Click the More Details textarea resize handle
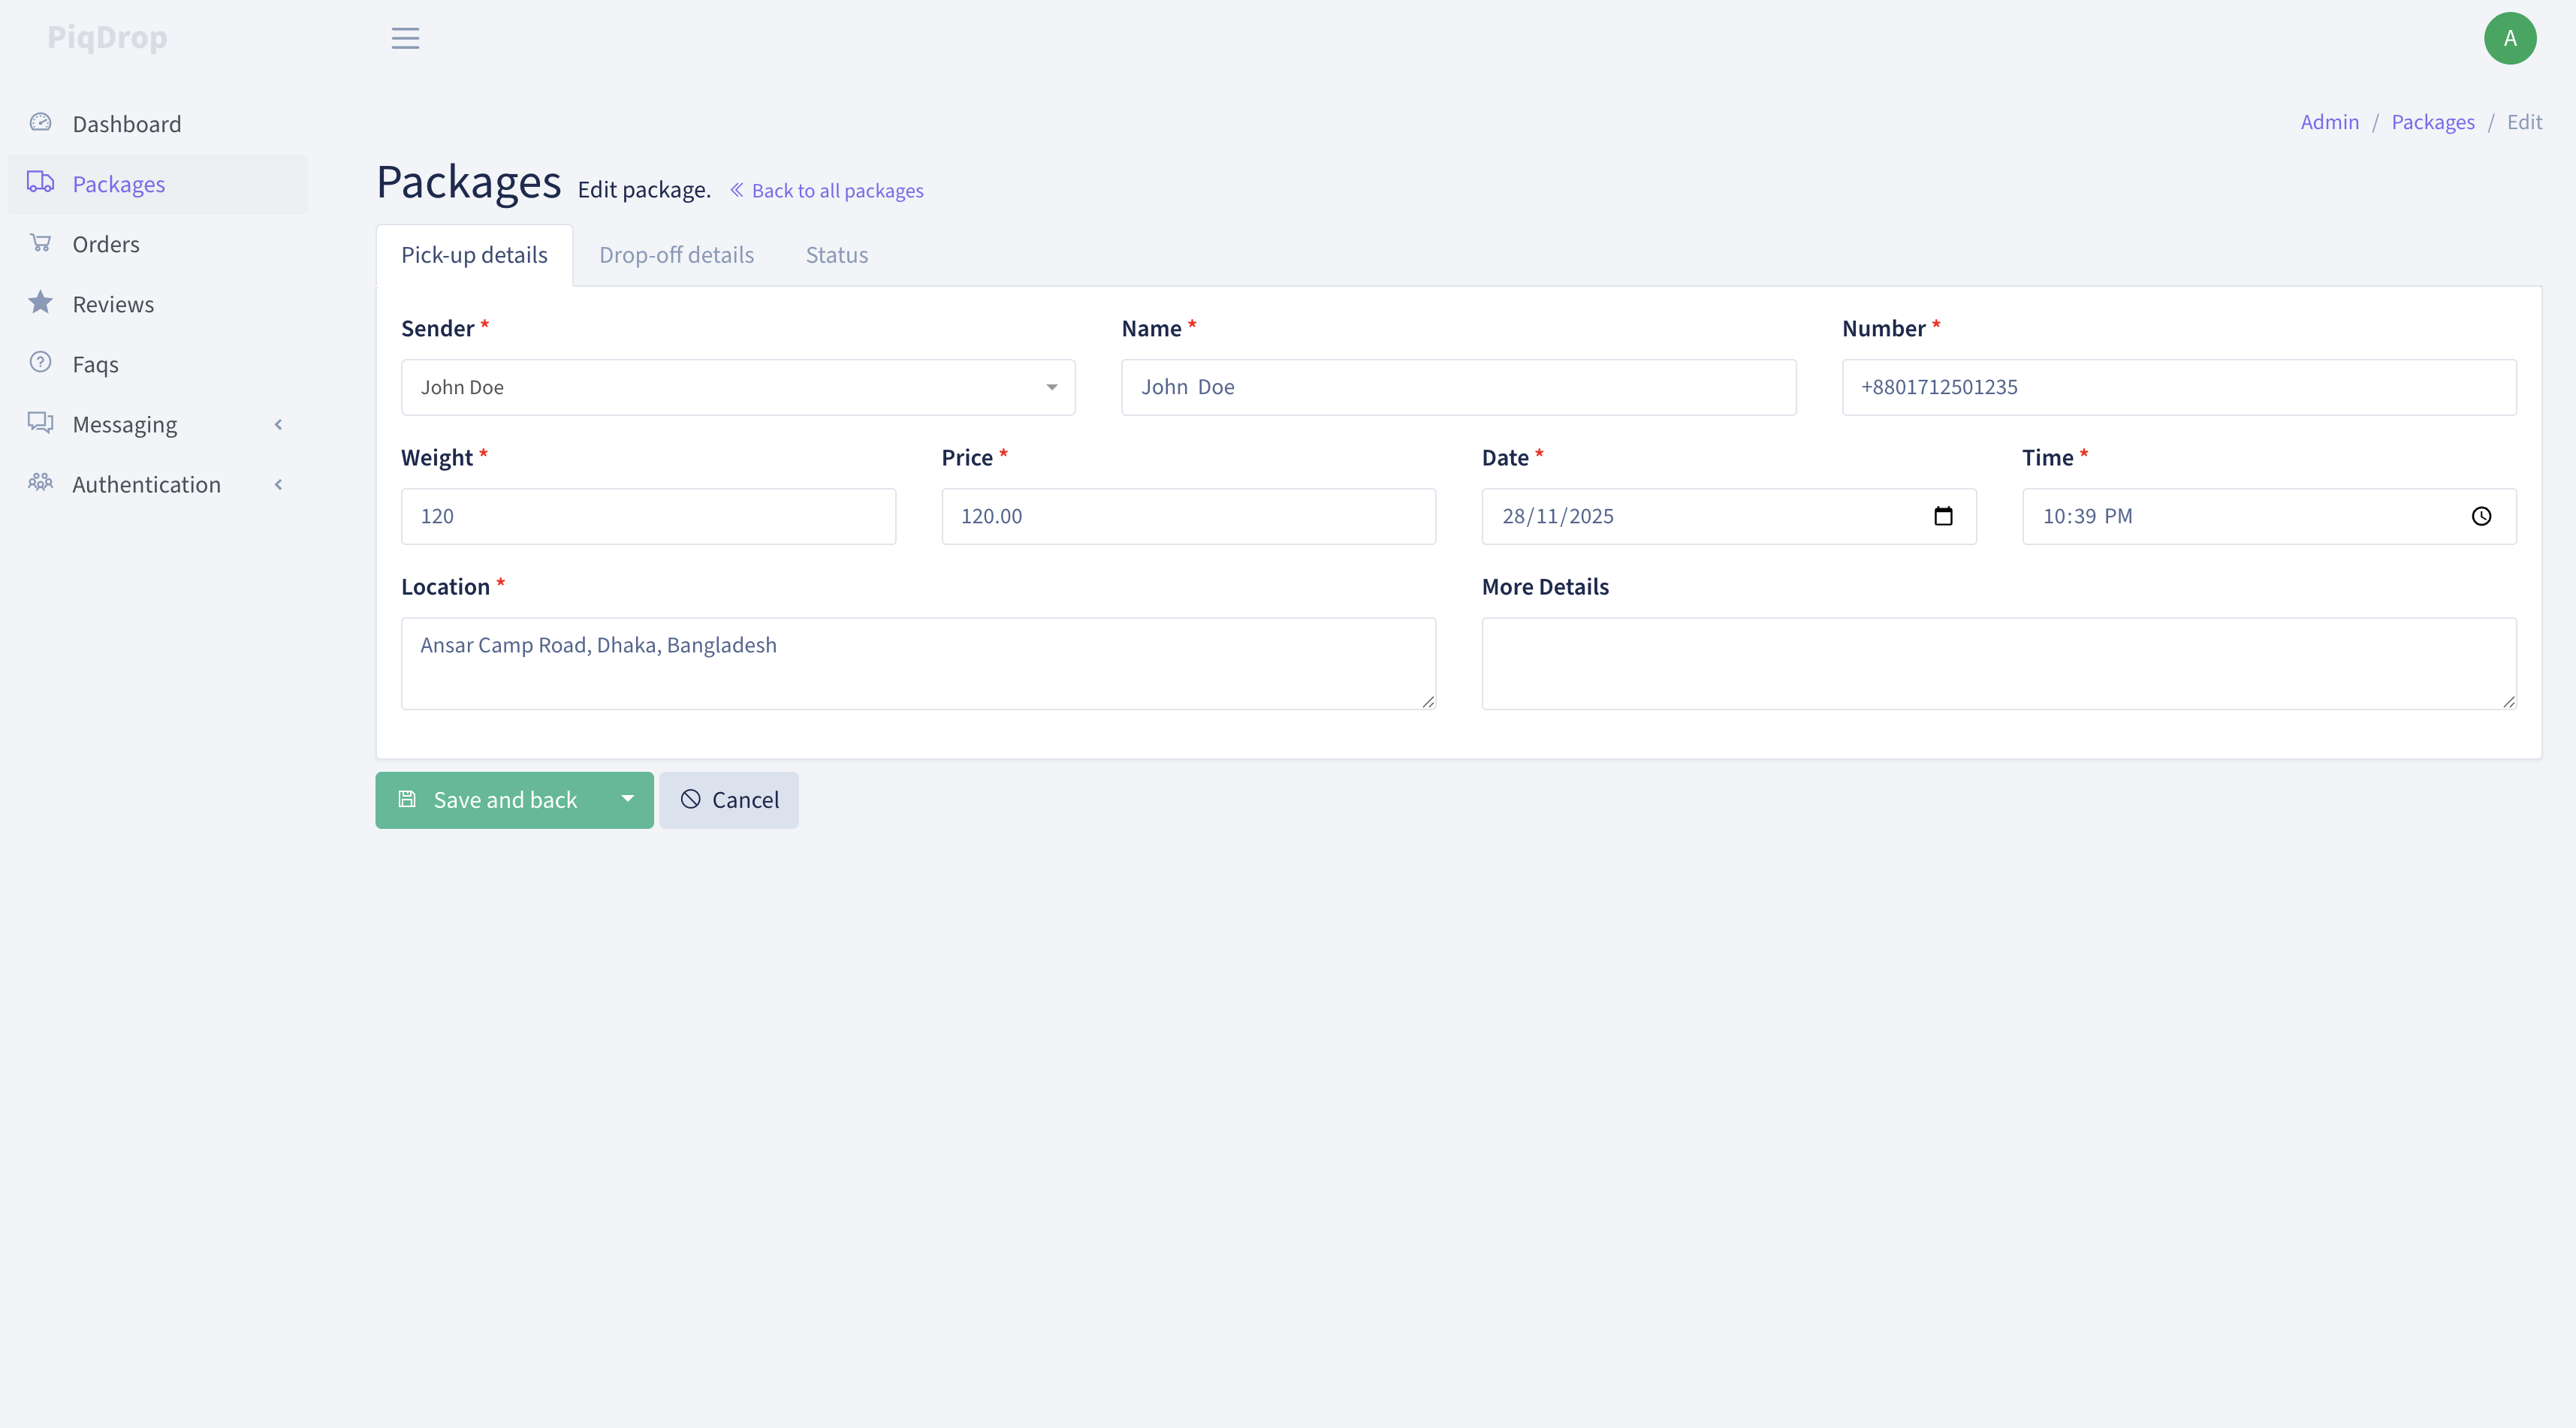The height and width of the screenshot is (1428, 2576). pos(2508,702)
